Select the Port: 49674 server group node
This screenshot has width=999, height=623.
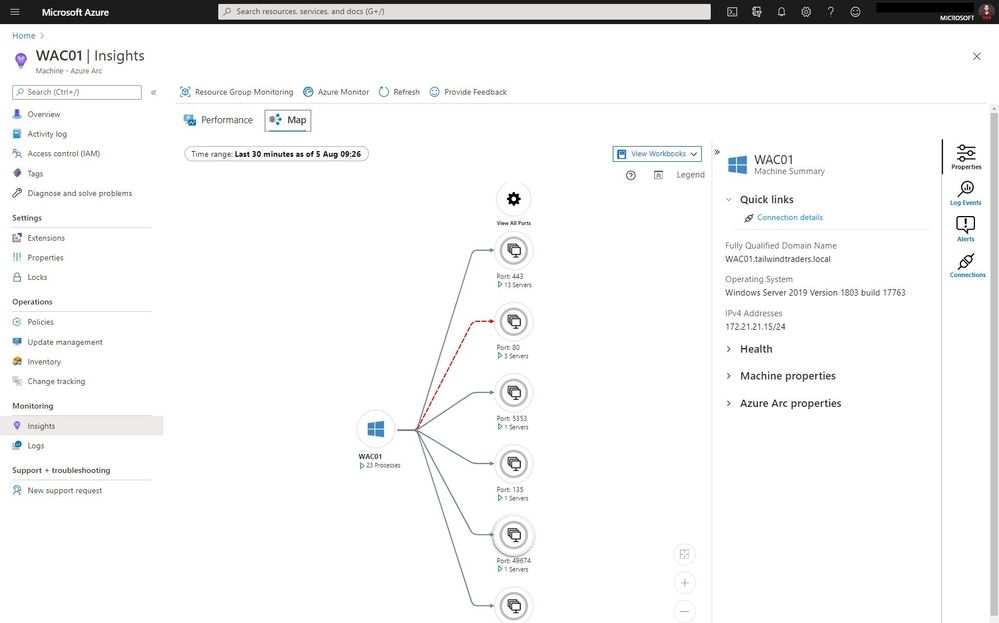(x=514, y=535)
